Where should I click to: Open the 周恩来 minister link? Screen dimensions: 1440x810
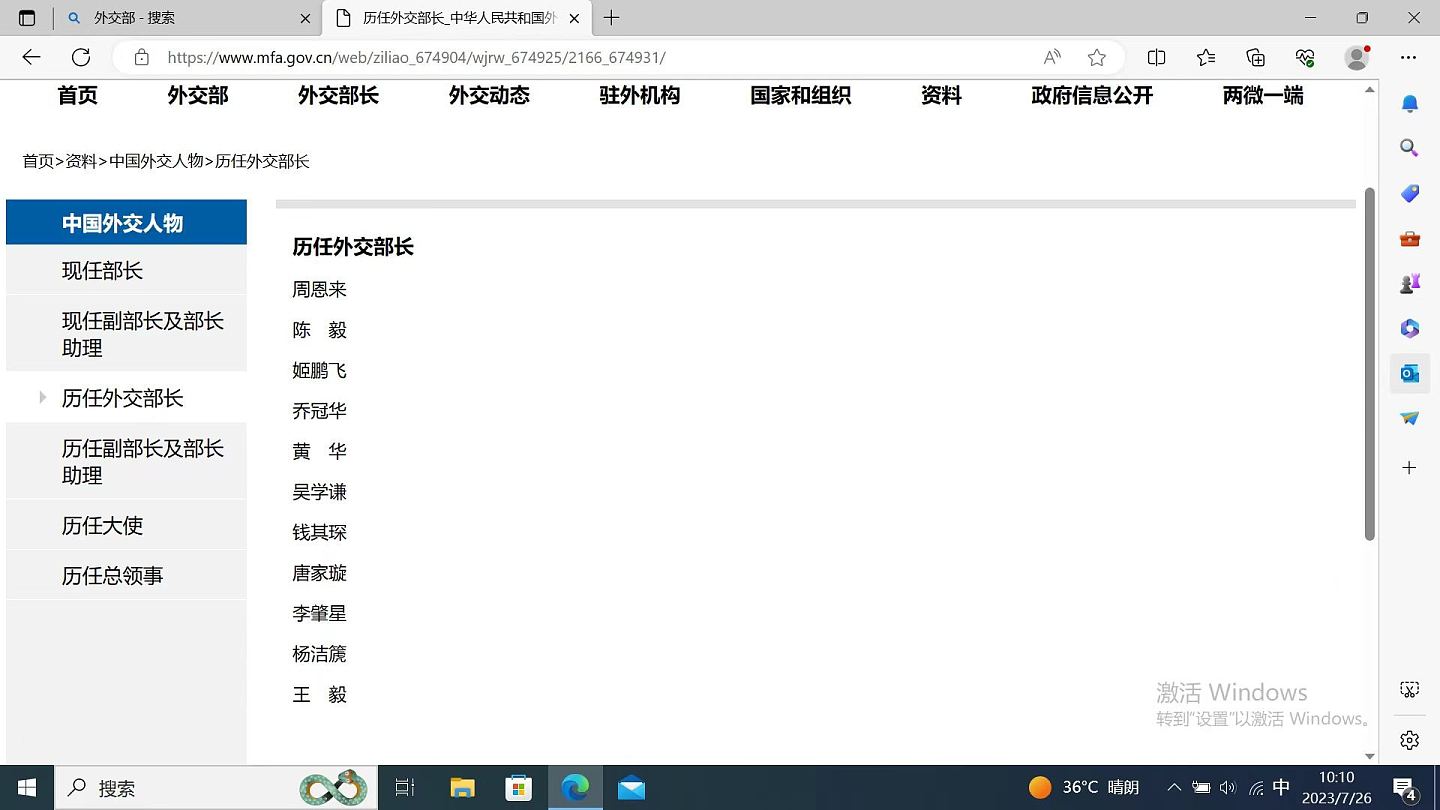pyautogui.click(x=320, y=290)
